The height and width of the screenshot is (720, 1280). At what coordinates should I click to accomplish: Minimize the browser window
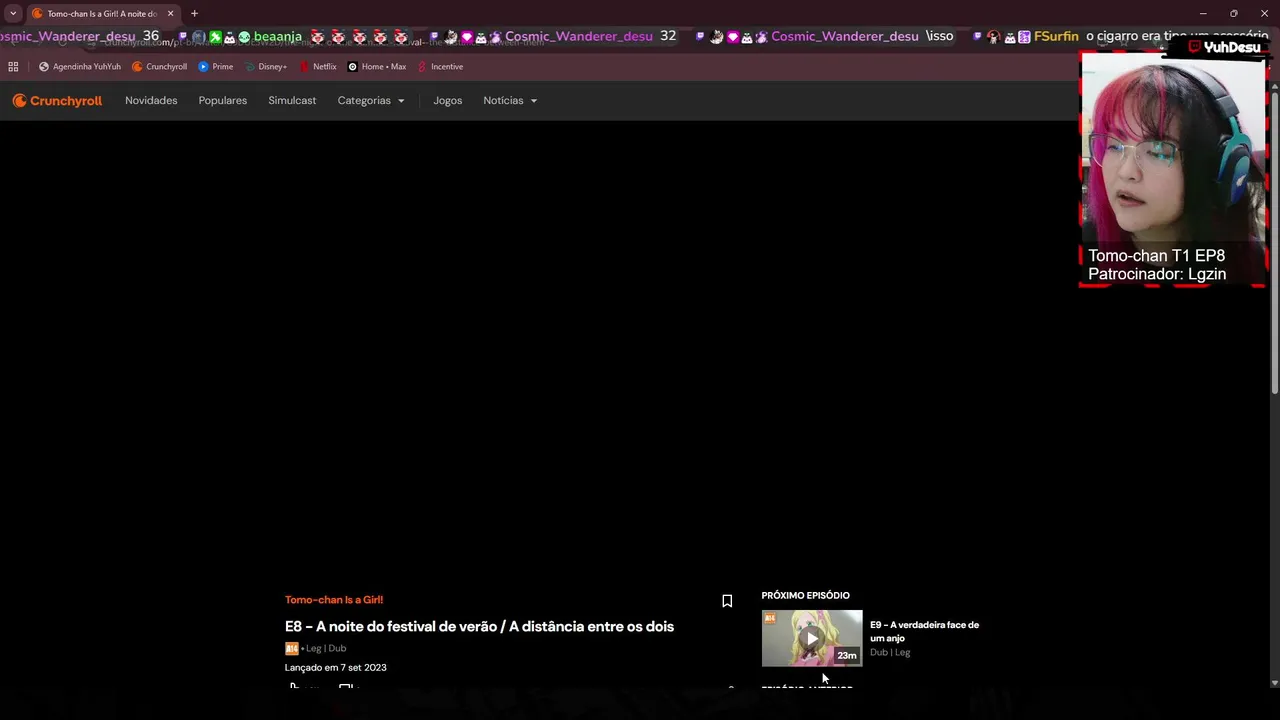tap(1203, 14)
